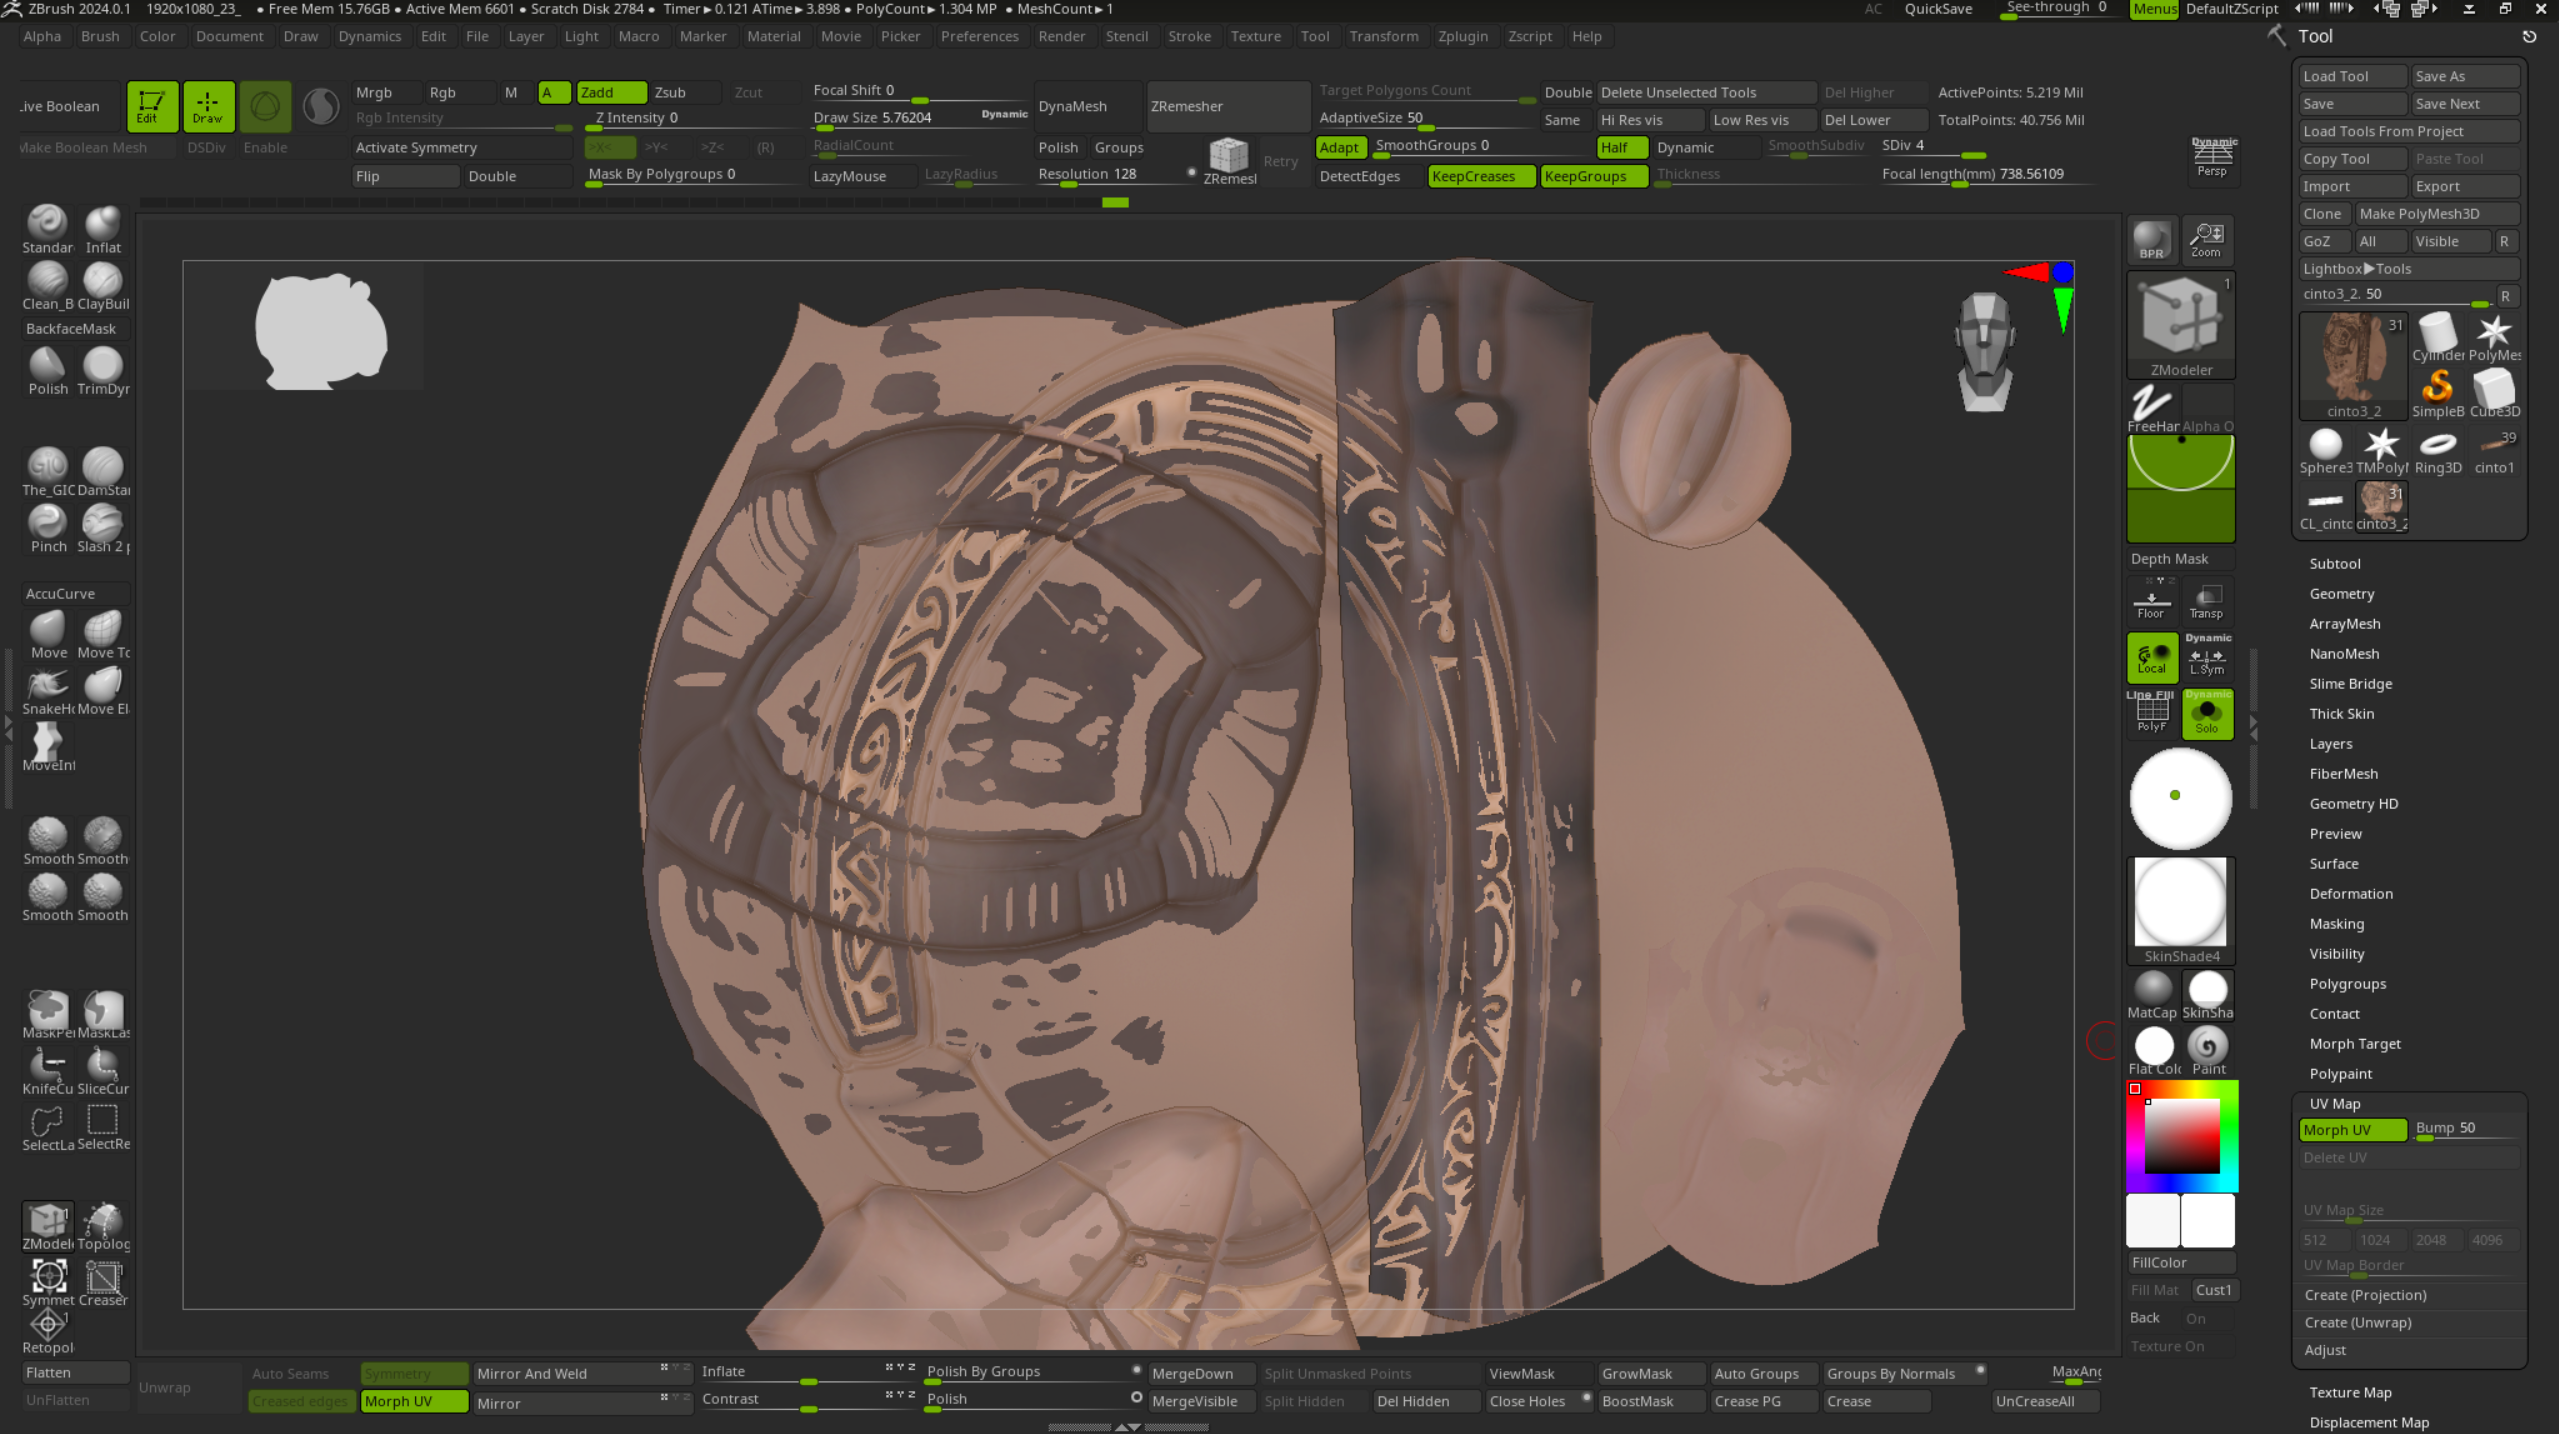Expand the Subtool section
The width and height of the screenshot is (2559, 1434).
click(2334, 564)
